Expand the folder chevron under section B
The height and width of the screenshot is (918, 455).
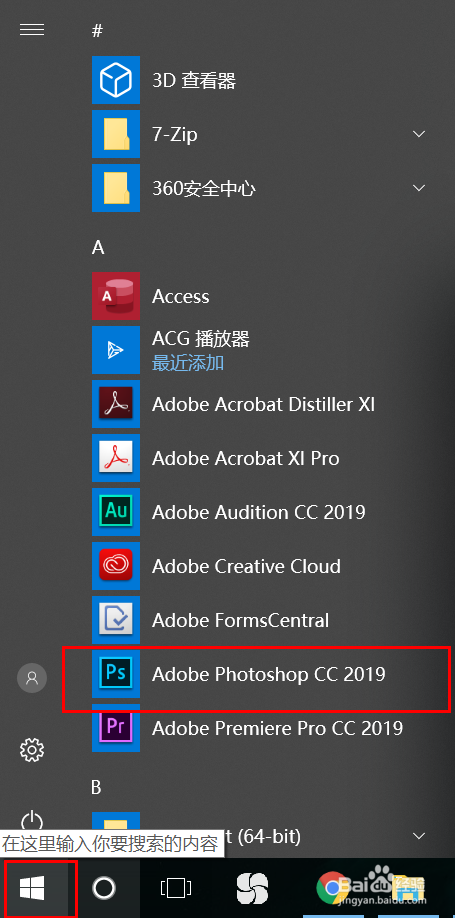pyautogui.click(x=419, y=835)
